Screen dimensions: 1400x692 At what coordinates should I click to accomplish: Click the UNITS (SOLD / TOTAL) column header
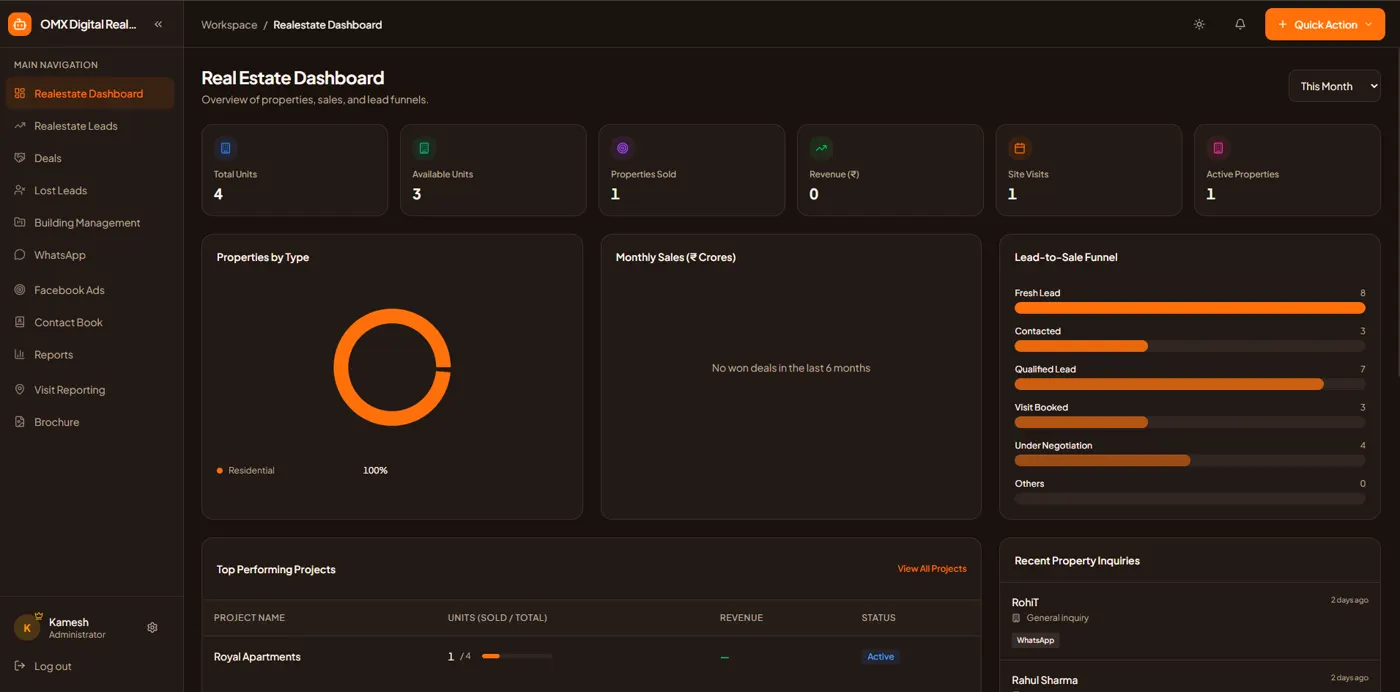[497, 618]
